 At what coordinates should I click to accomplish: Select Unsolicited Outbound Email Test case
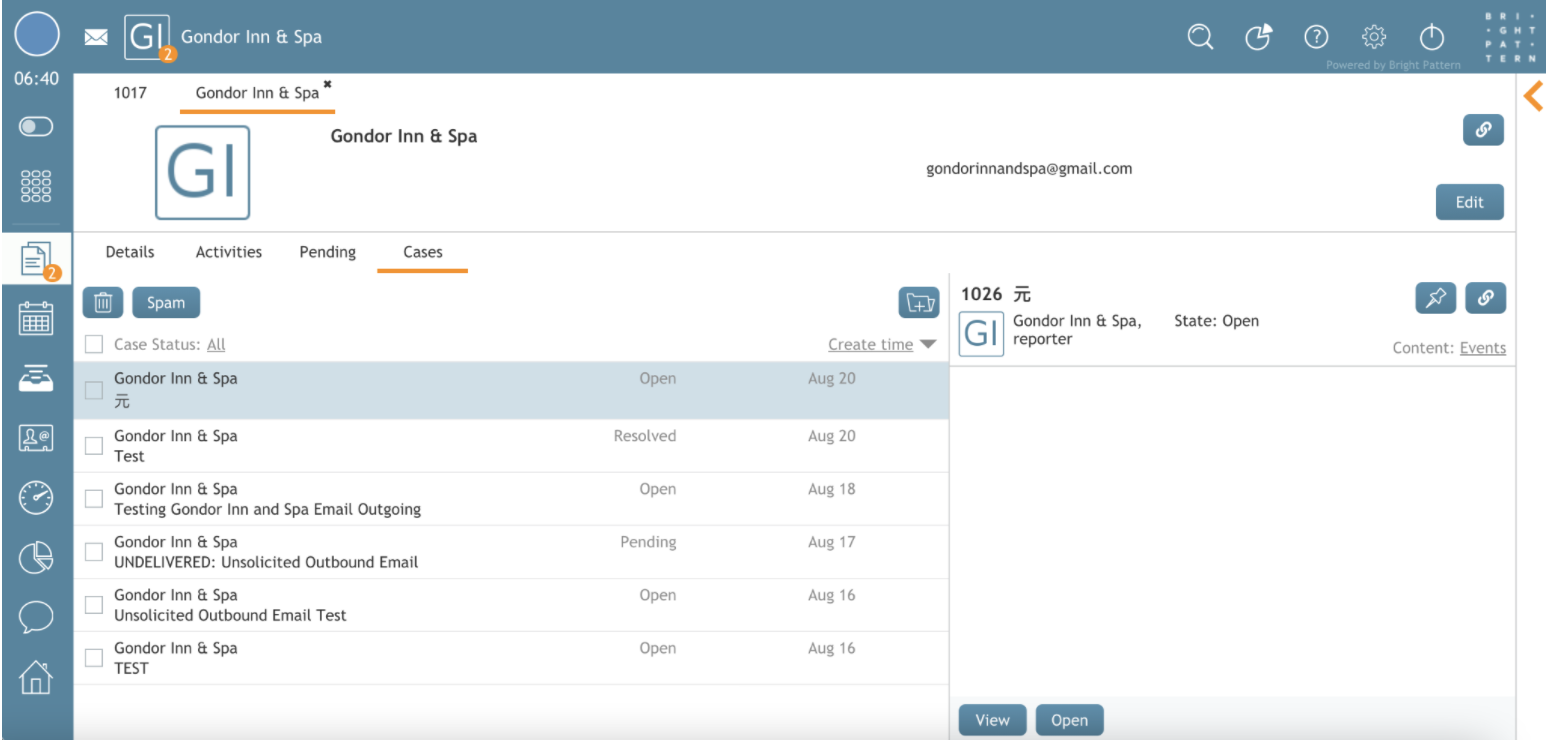[511, 605]
